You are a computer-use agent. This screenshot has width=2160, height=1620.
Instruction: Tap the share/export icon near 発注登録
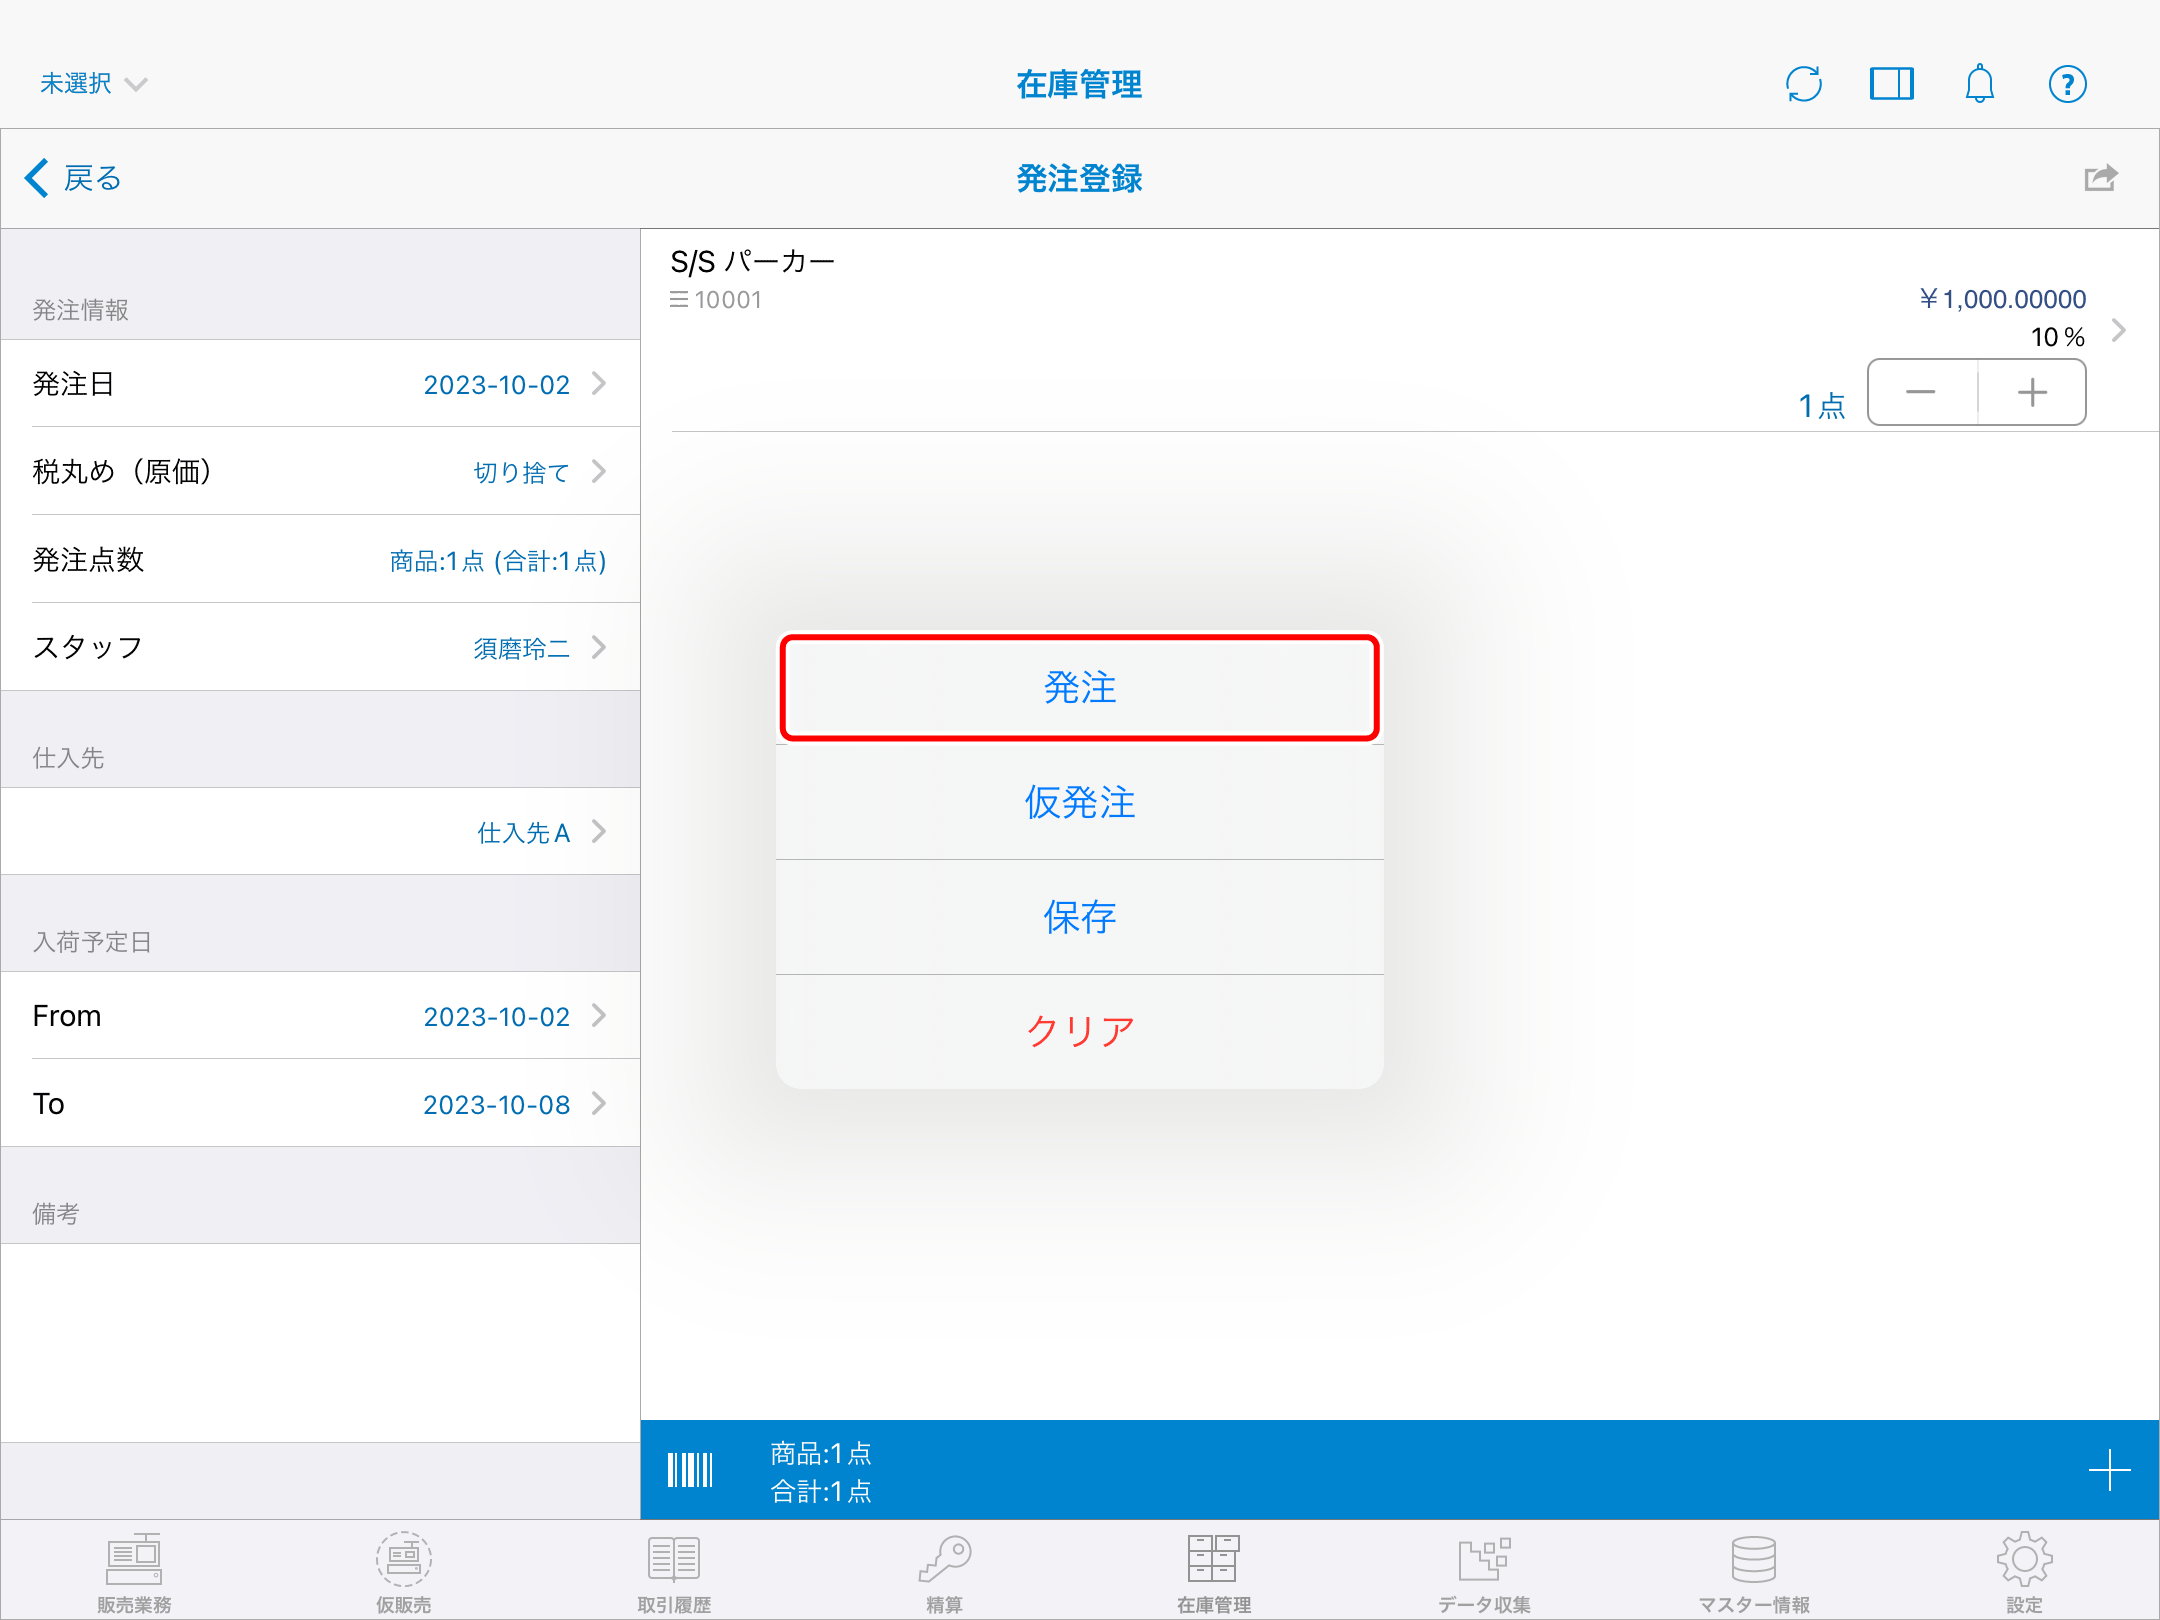pos(2101,178)
